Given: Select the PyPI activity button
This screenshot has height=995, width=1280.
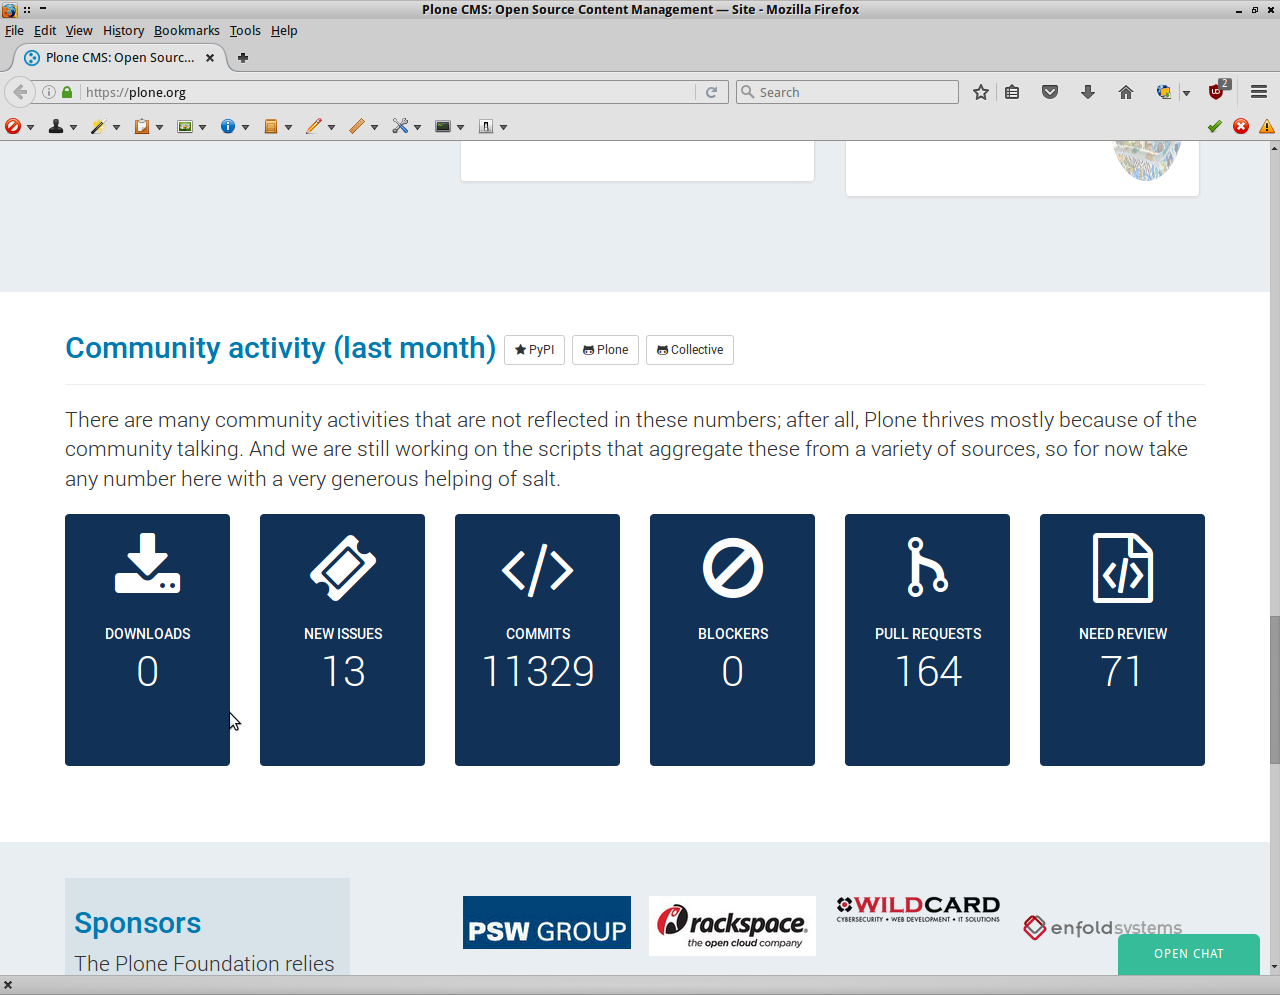Looking at the screenshot, I should point(534,350).
